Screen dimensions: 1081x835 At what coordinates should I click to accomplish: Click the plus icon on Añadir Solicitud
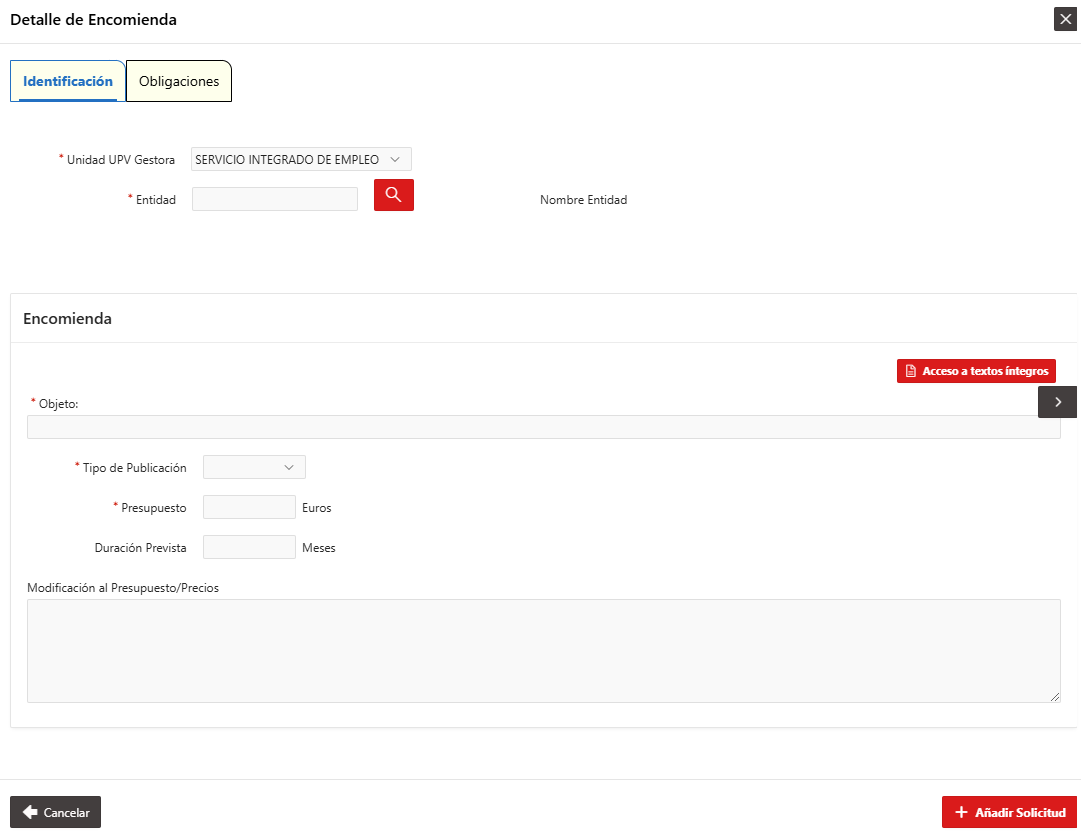click(961, 812)
